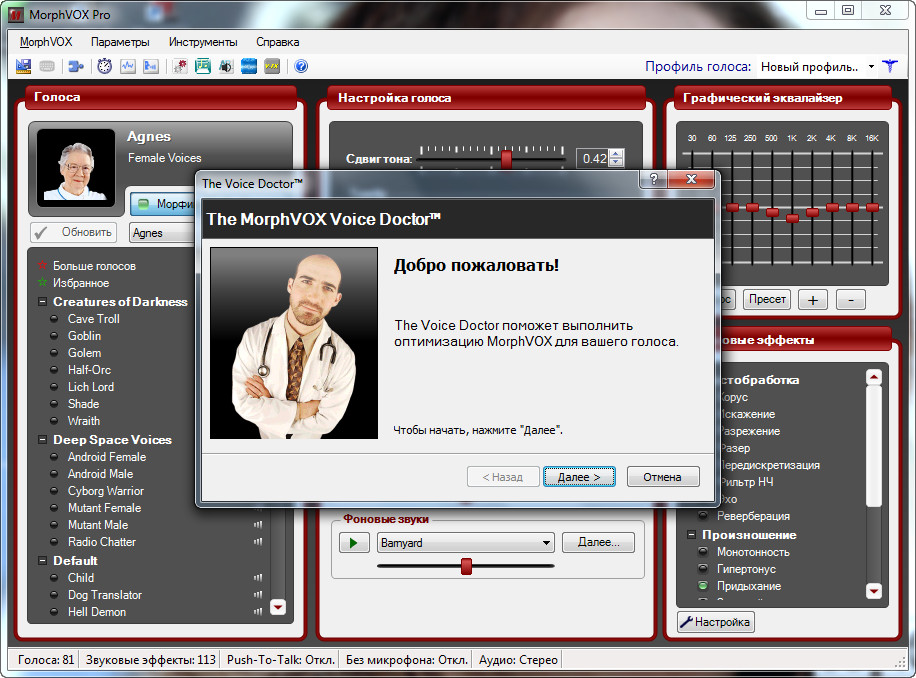Select the Goblin voice bullet

tap(54, 336)
